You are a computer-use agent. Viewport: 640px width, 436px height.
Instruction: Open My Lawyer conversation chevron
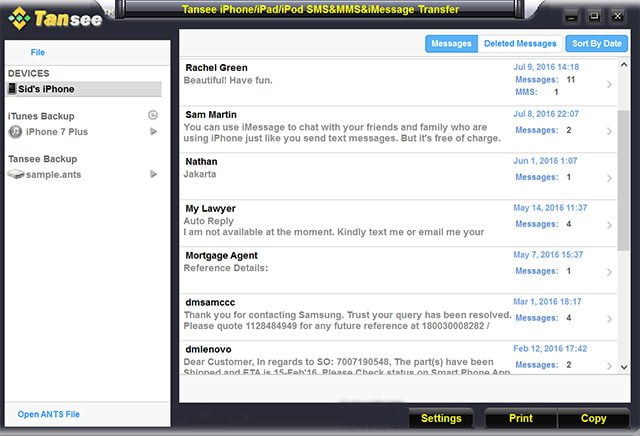pyautogui.click(x=609, y=225)
